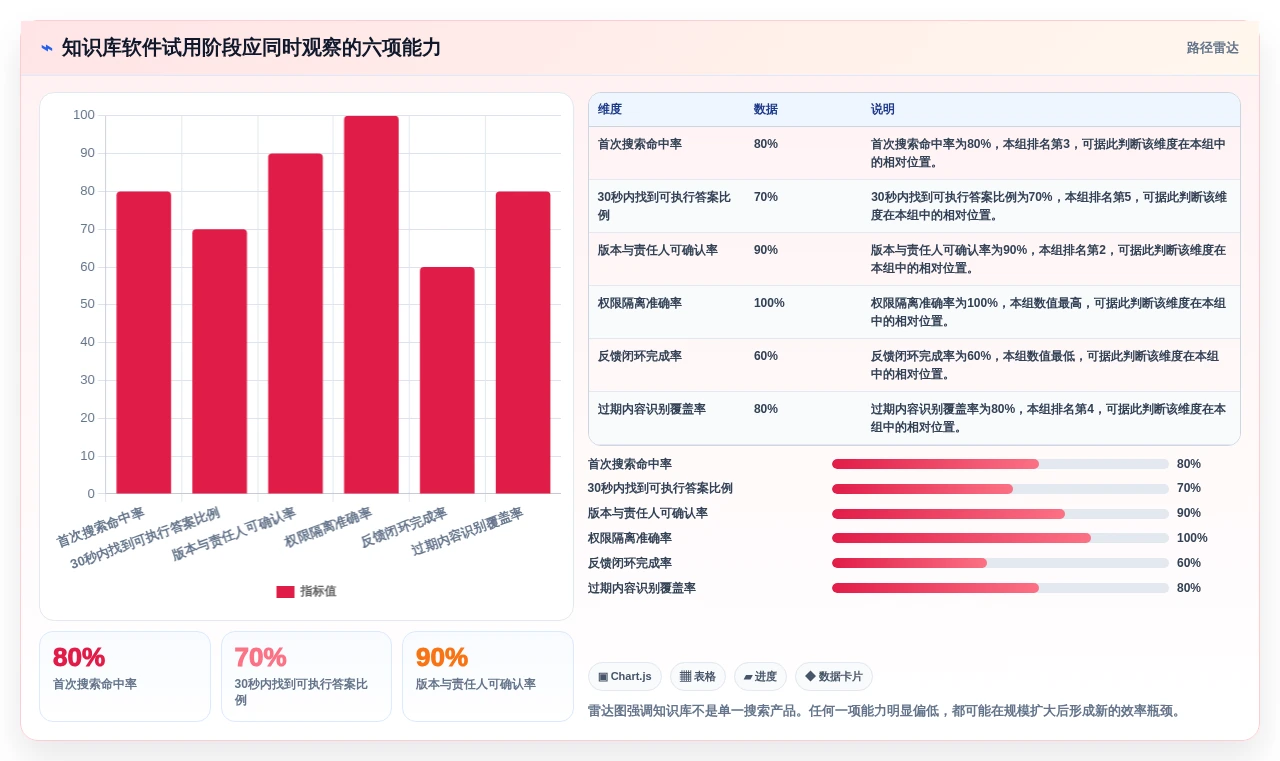Open the 70% data card
This screenshot has width=1280, height=761.
coord(306,676)
